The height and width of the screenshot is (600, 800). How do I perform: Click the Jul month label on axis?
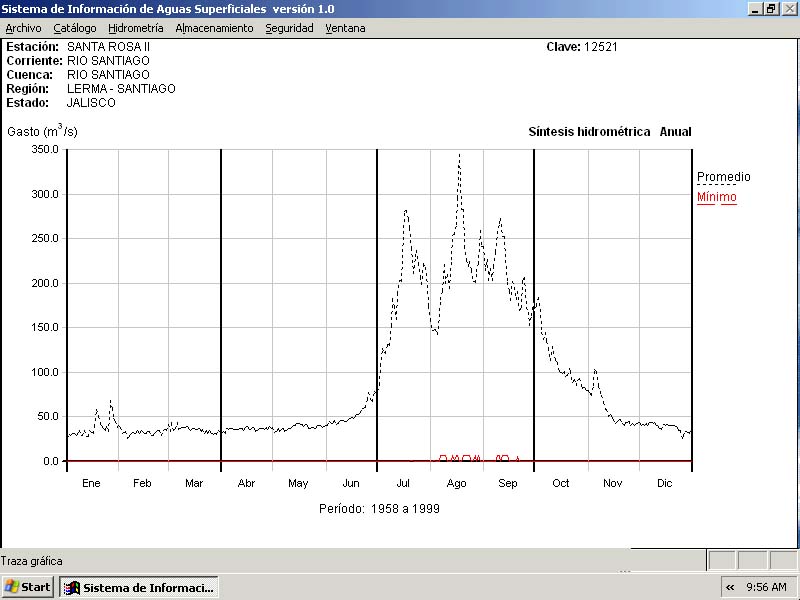tap(404, 483)
